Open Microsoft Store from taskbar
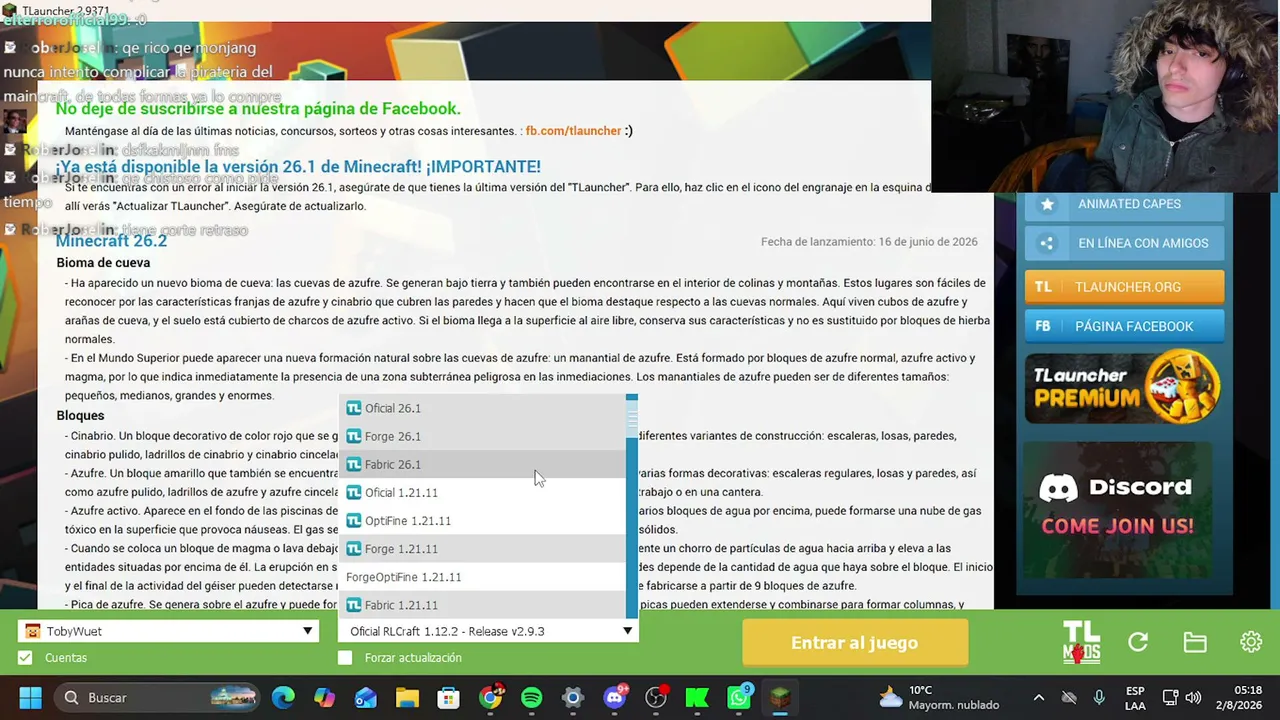This screenshot has width=1280, height=720. point(448,698)
